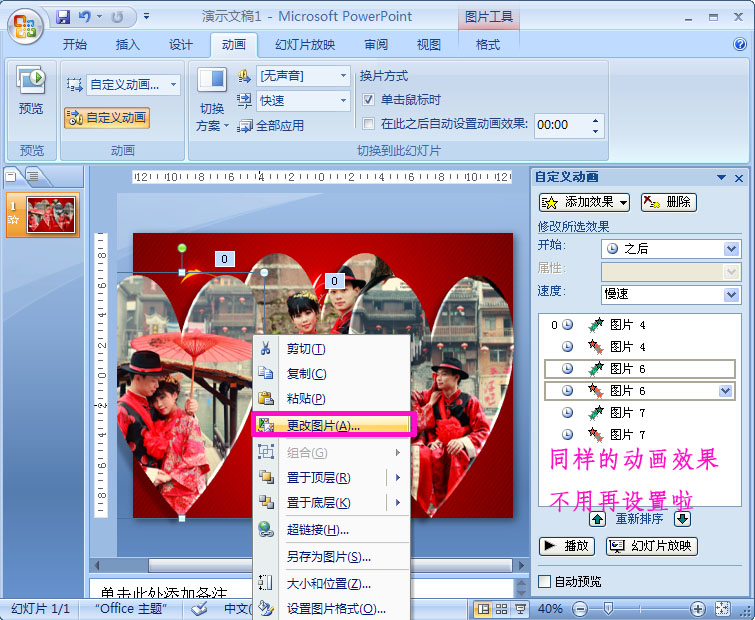755x620 pixels.
Task: Open the 设计 ribbon tab
Action: tap(181, 45)
